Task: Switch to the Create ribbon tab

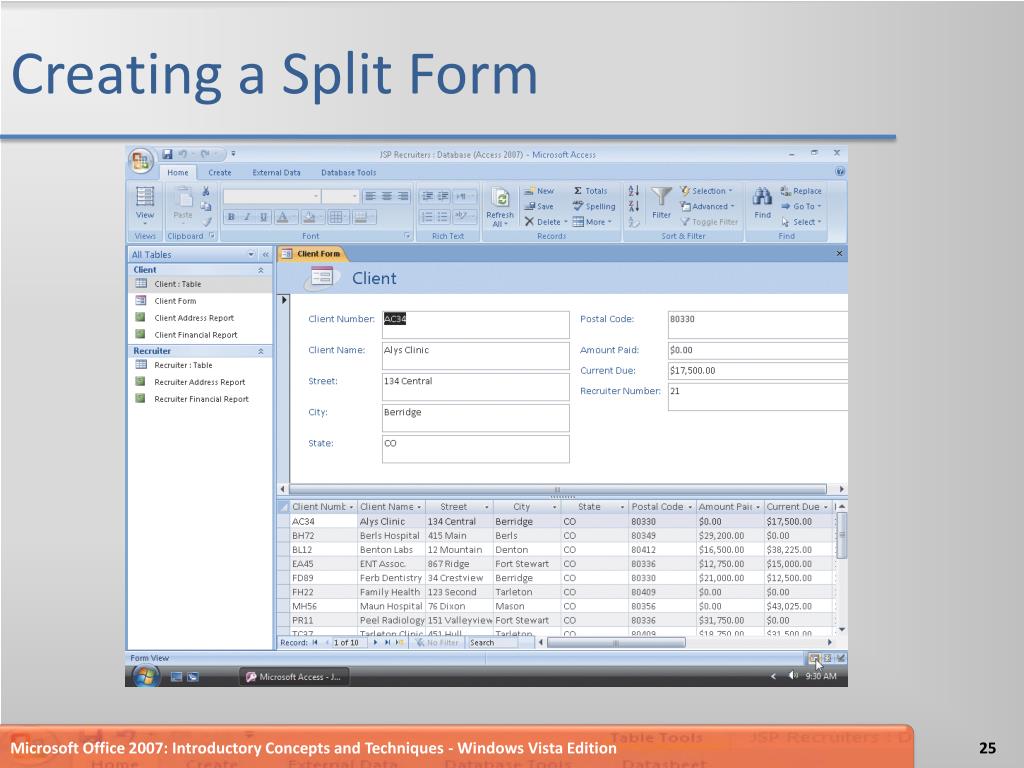Action: point(219,172)
